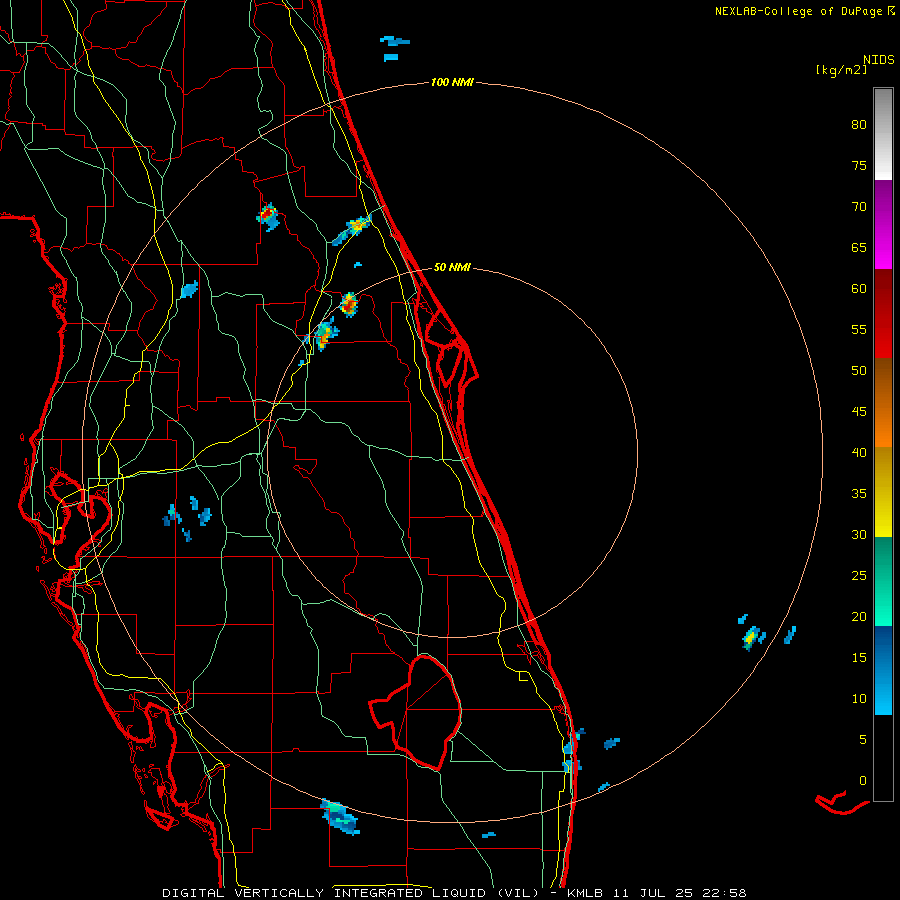Select the NIDS label above the color scale
The height and width of the screenshot is (900, 900).
[x=879, y=60]
